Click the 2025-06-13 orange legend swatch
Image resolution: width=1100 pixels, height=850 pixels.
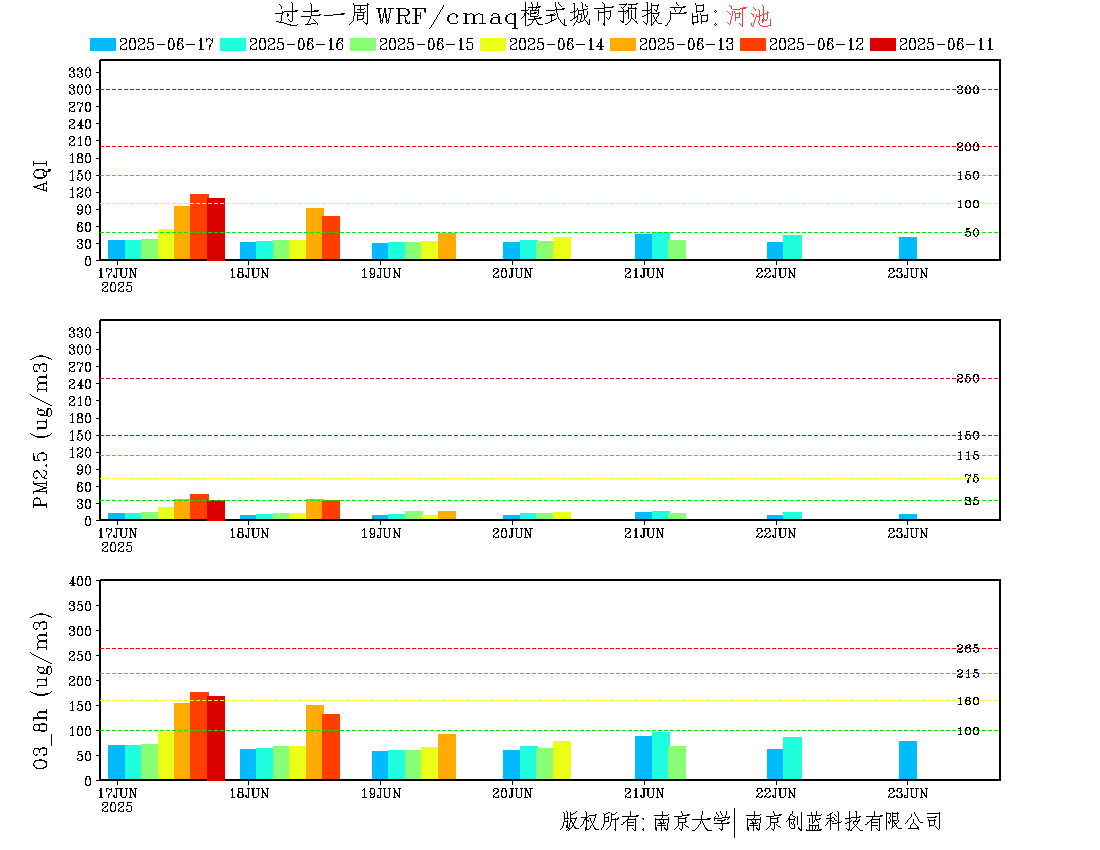[x=623, y=44]
